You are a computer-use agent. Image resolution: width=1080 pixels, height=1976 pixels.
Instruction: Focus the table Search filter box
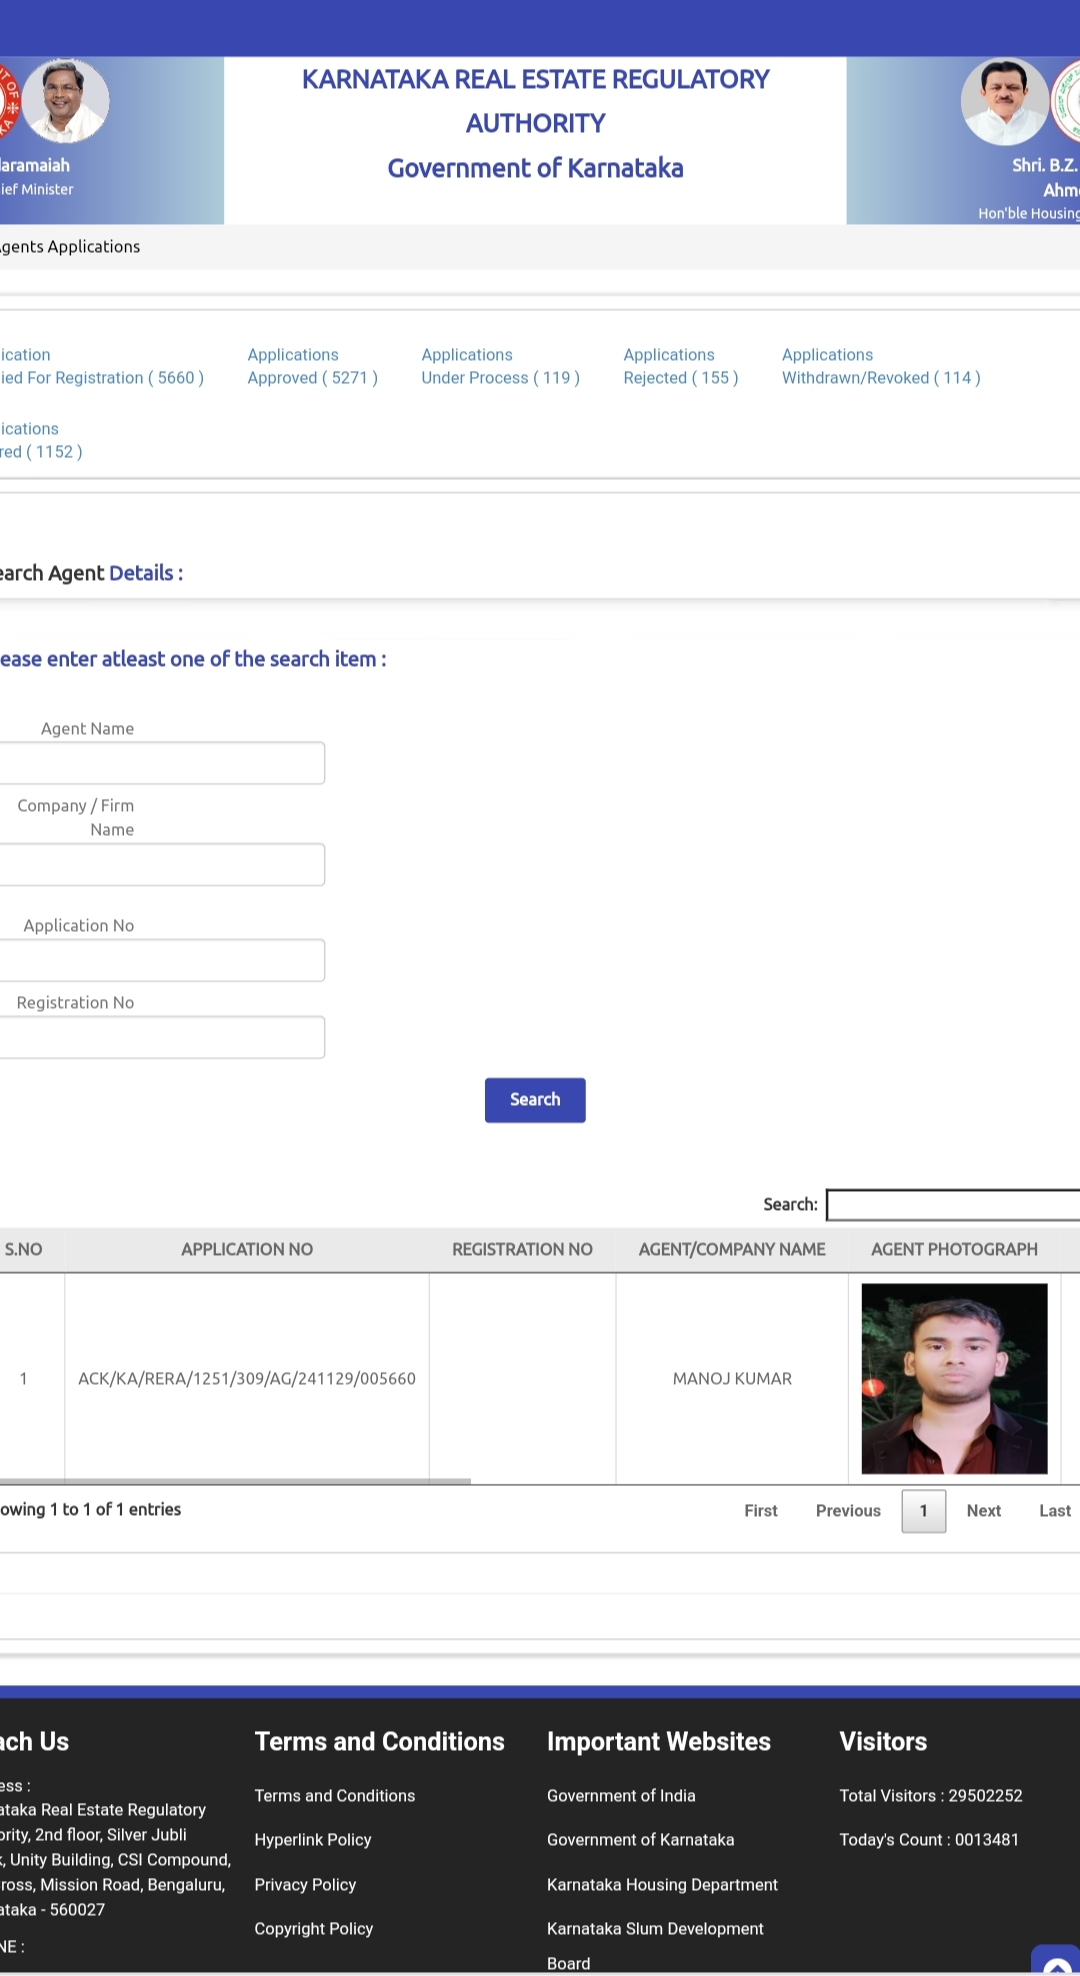click(x=952, y=1205)
